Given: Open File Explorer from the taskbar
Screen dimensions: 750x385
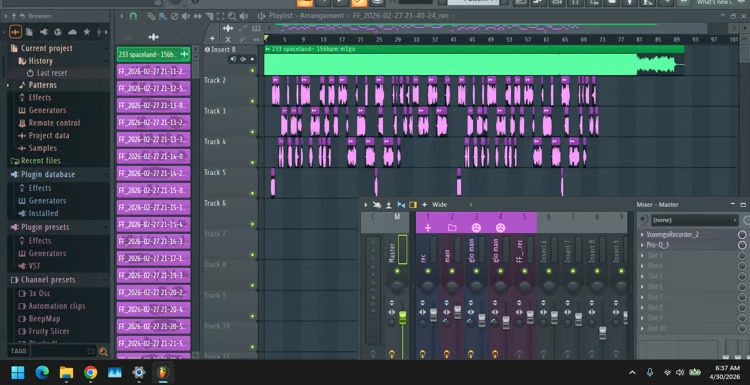Looking at the screenshot, I should point(66,372).
